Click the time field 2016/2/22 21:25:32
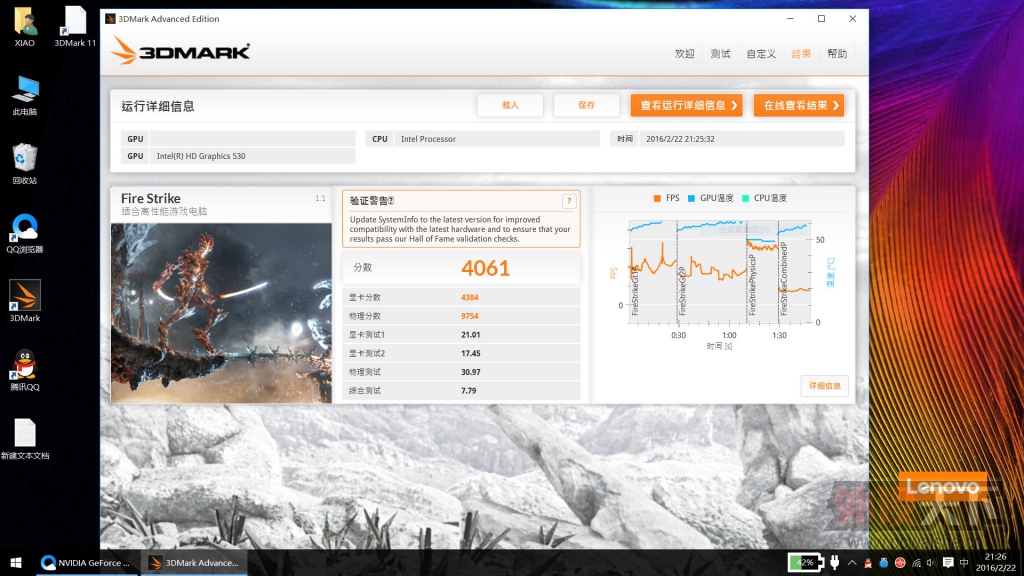This screenshot has width=1024, height=576. (742, 139)
